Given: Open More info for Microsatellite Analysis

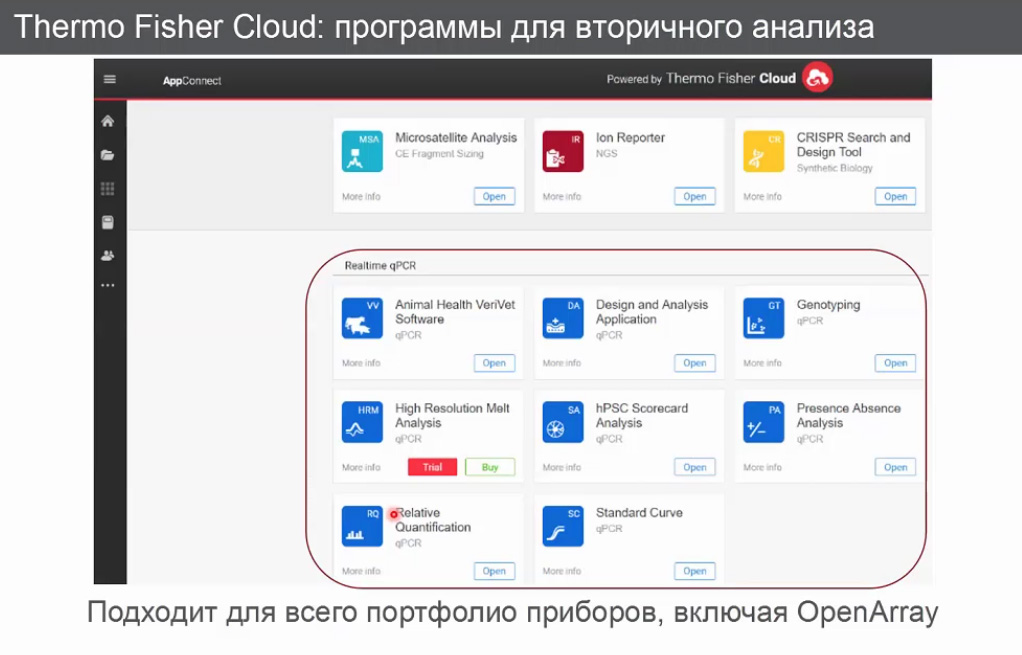Looking at the screenshot, I should pyautogui.click(x=361, y=197).
